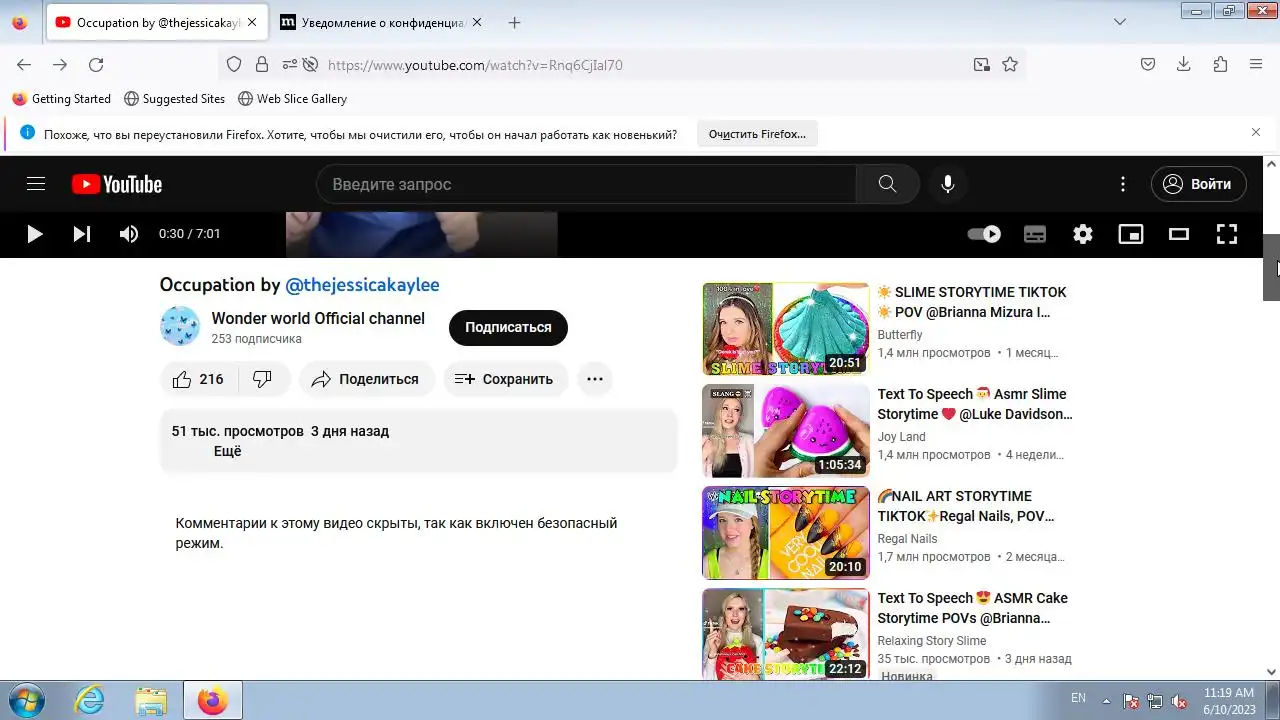Image resolution: width=1280 pixels, height=720 pixels.
Task: Open NAIL ART STORYTIME thumbnail
Action: click(x=786, y=533)
